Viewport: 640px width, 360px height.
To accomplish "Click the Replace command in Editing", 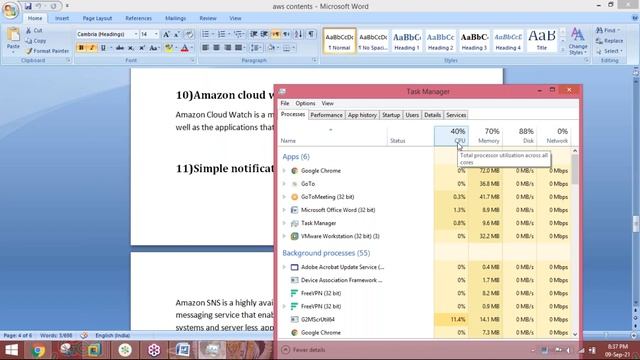I will pos(609,41).
